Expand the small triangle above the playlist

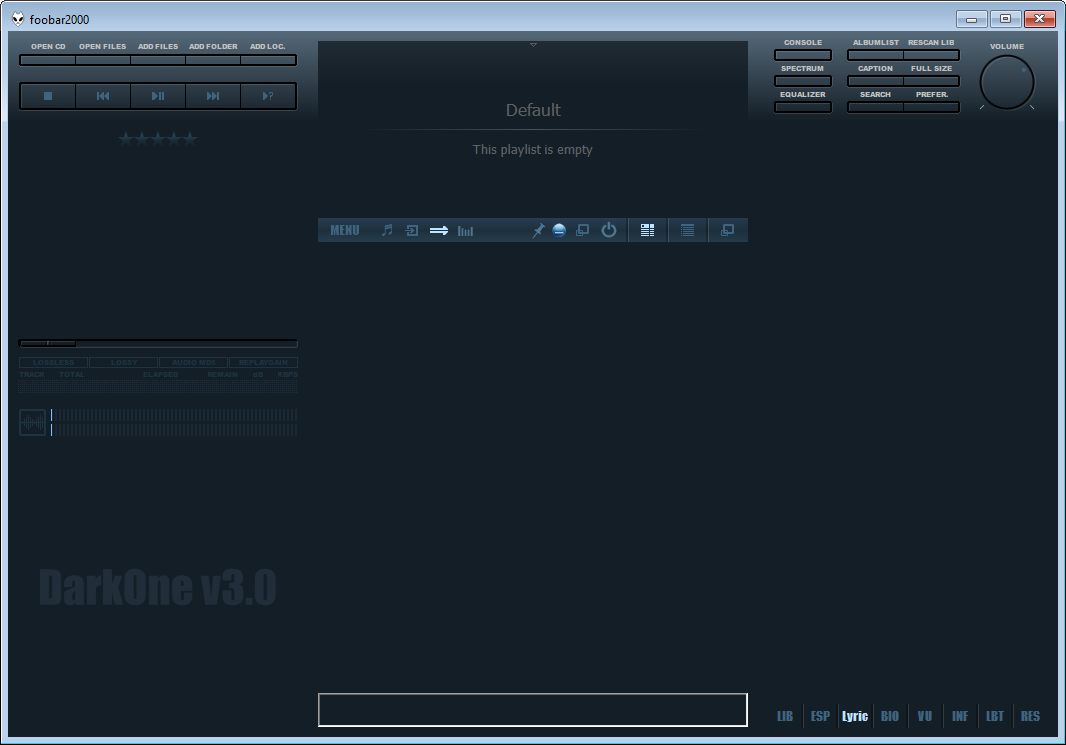[x=533, y=45]
